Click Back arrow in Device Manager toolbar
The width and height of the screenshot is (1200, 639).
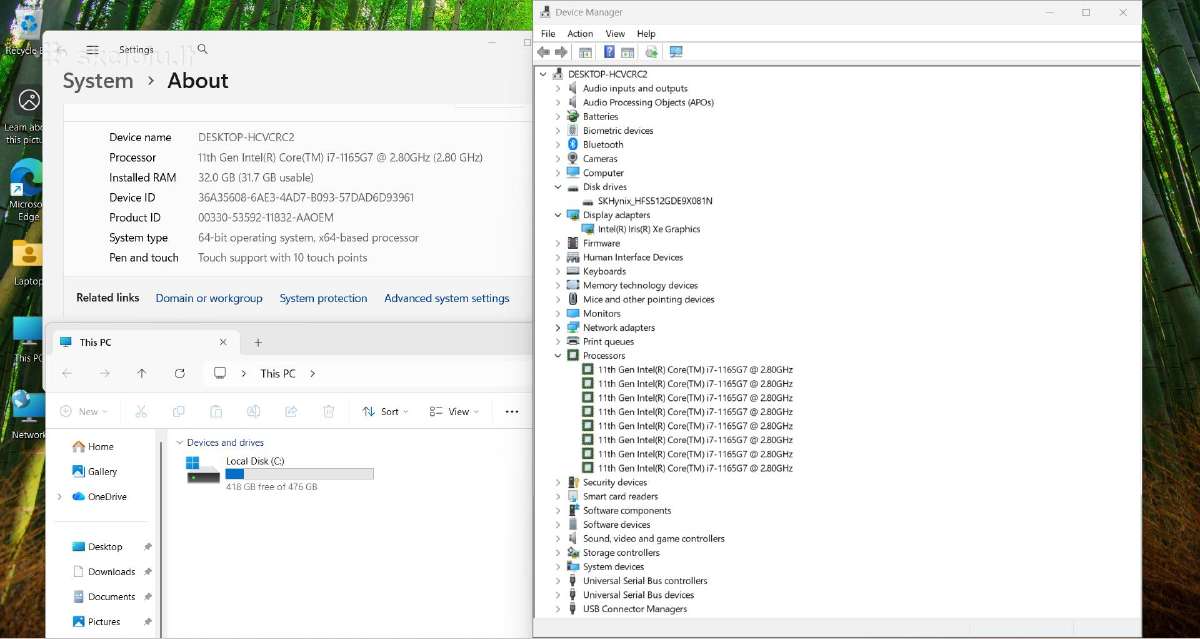(x=544, y=52)
